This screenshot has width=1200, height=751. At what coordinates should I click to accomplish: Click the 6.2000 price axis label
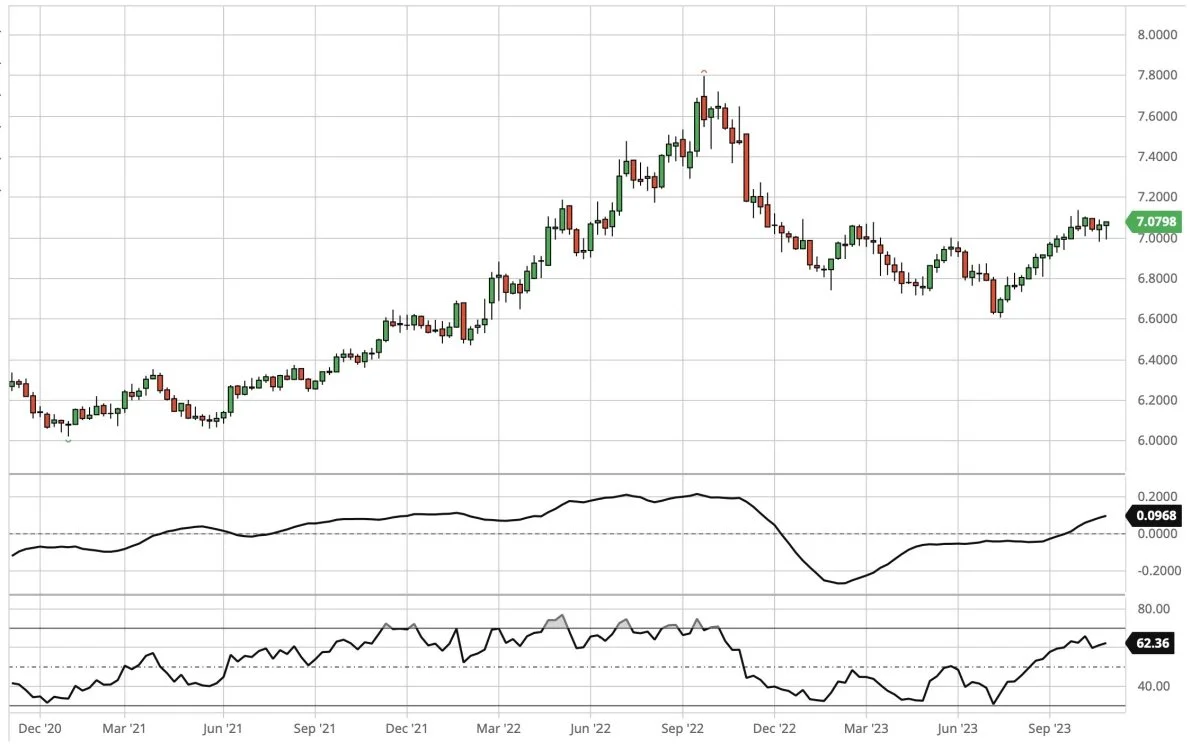point(1158,400)
